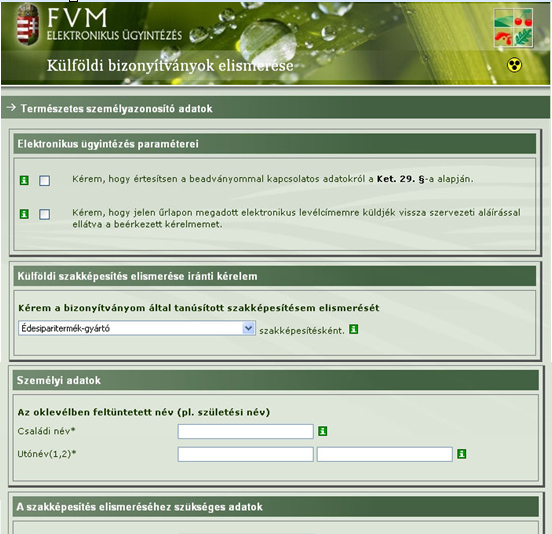This screenshot has width=552, height=534.
Task: Focus the first Utónév input field
Action: (x=245, y=454)
